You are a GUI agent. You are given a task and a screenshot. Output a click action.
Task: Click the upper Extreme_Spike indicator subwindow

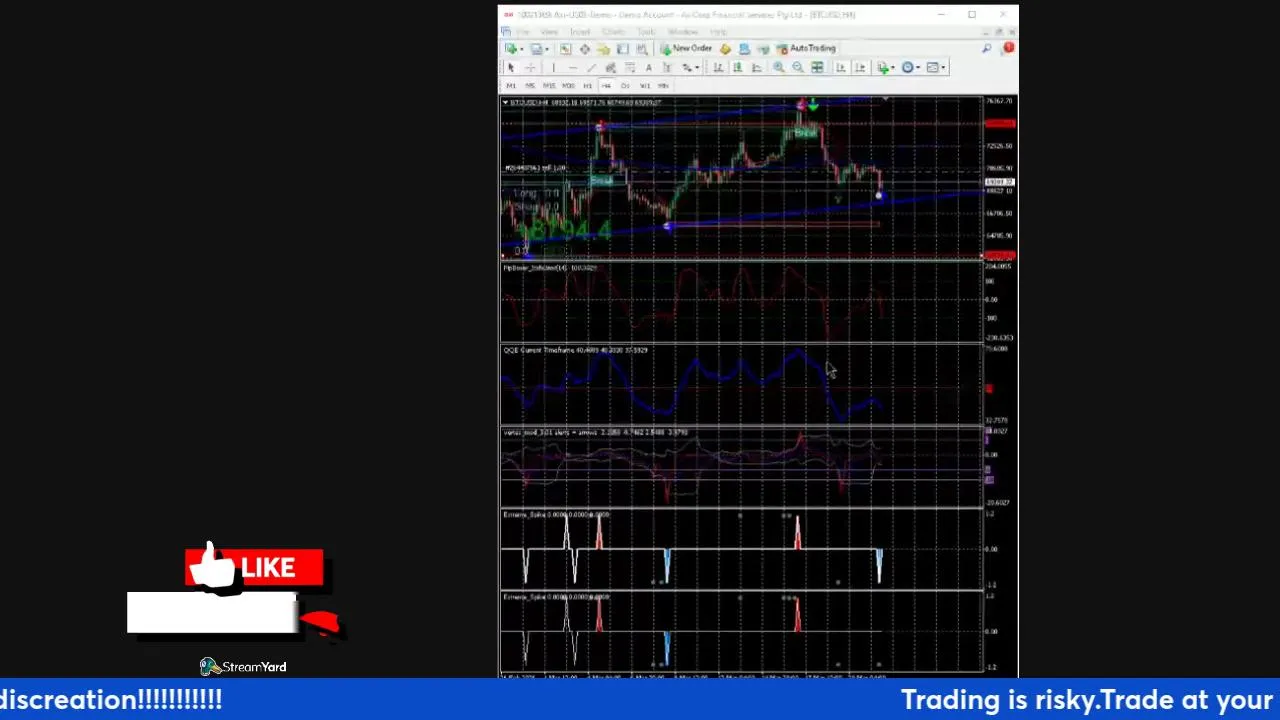tap(741, 549)
